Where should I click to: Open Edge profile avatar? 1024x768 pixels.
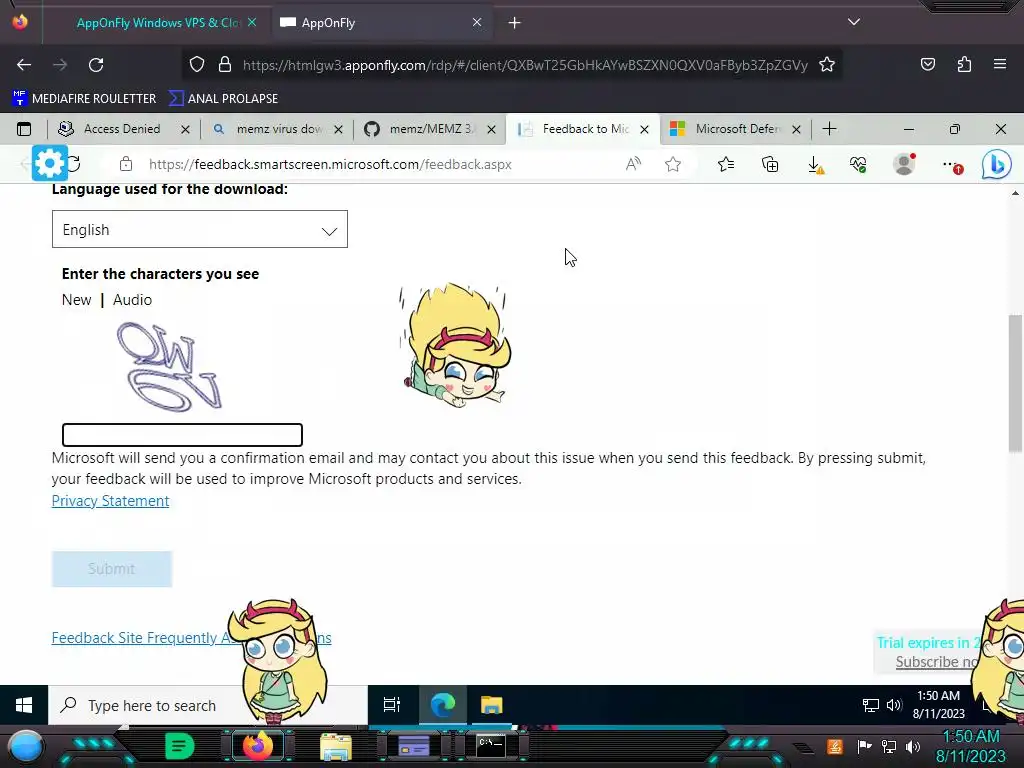904,164
